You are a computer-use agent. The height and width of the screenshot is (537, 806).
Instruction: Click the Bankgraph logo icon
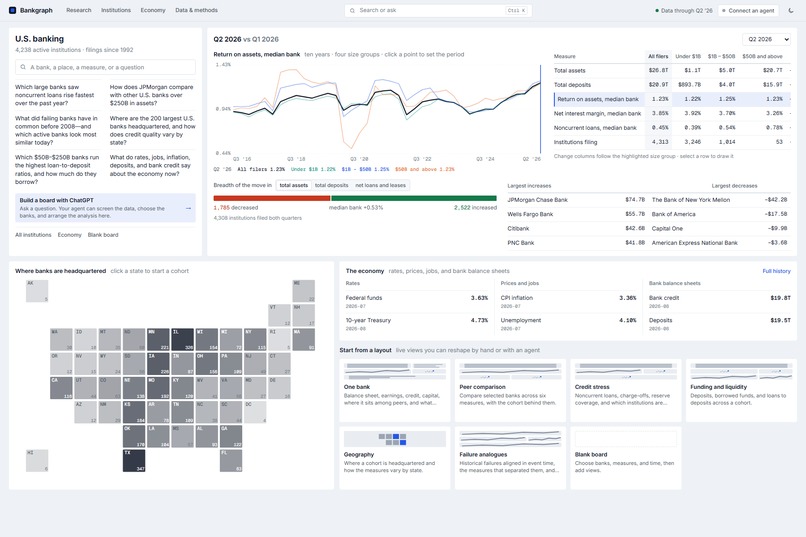click(x=12, y=10)
